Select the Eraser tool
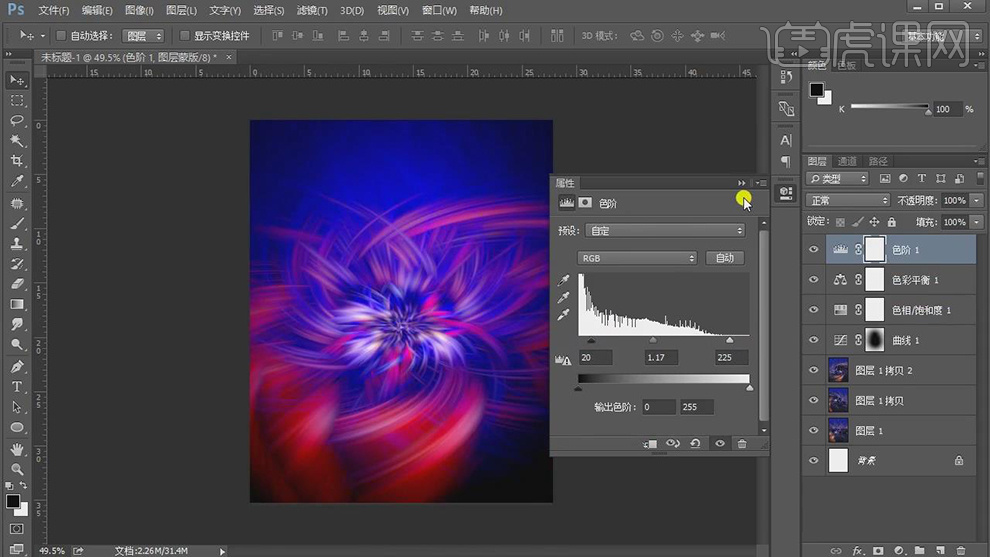The height and width of the screenshot is (557, 990). click(x=17, y=284)
